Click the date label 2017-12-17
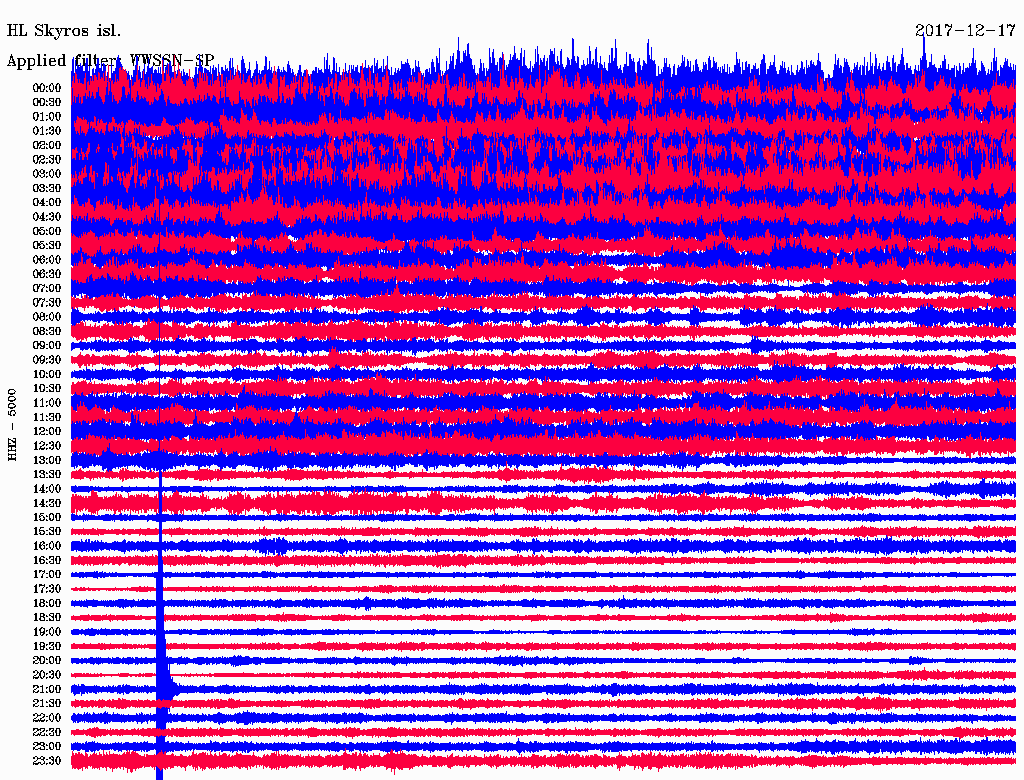 (x=965, y=30)
